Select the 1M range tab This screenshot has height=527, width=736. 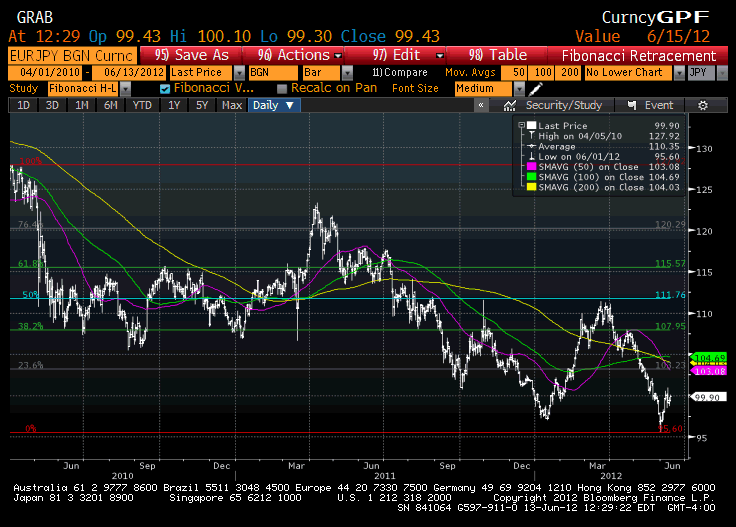point(82,105)
